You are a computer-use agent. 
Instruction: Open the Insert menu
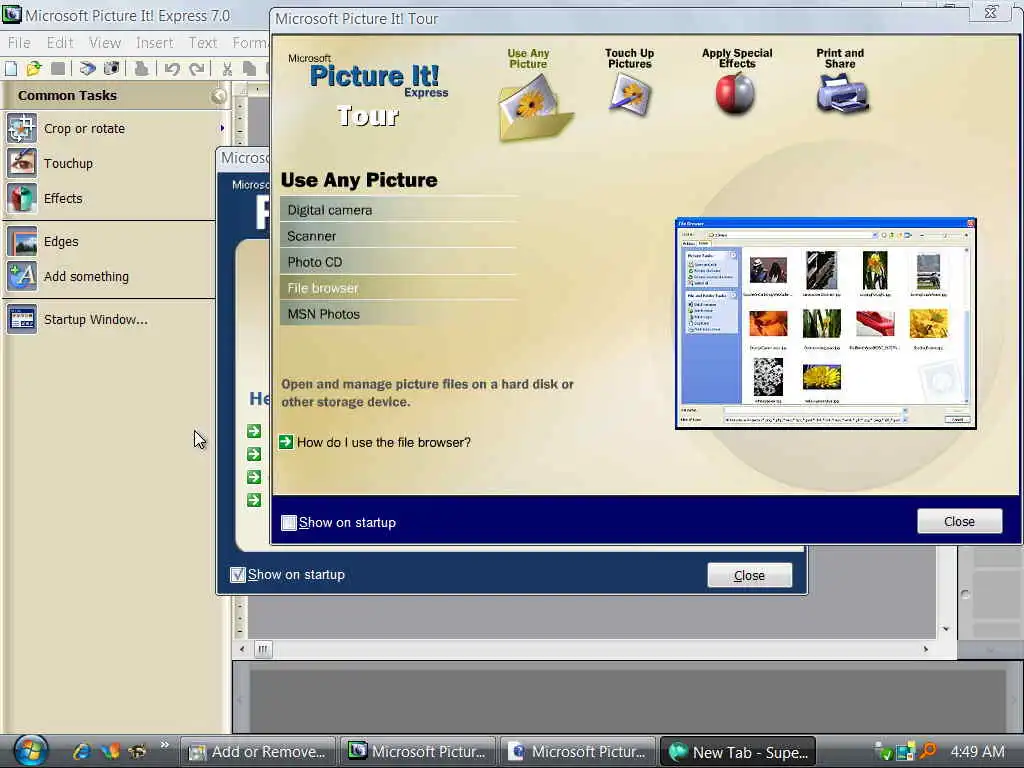tap(155, 43)
